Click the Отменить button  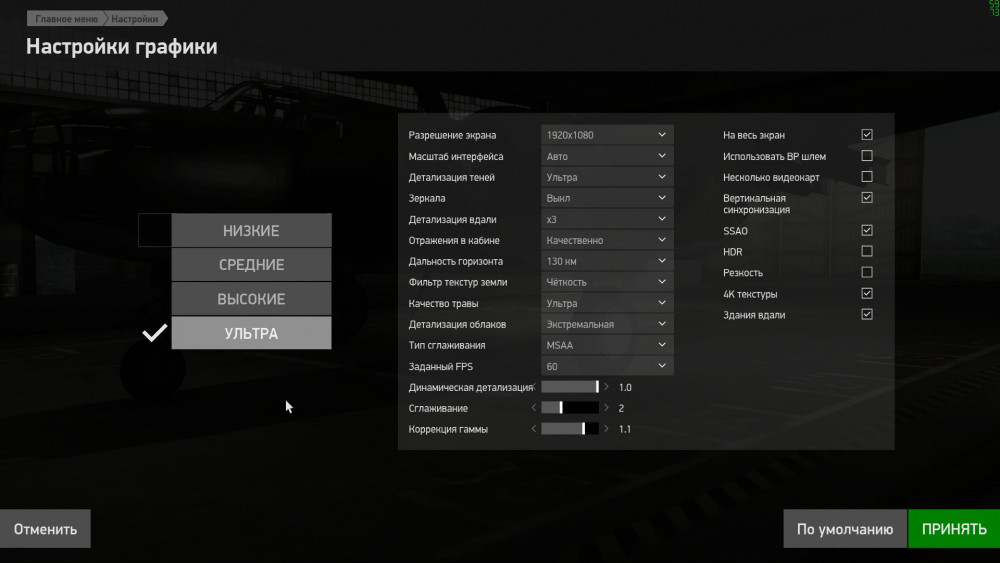45,529
